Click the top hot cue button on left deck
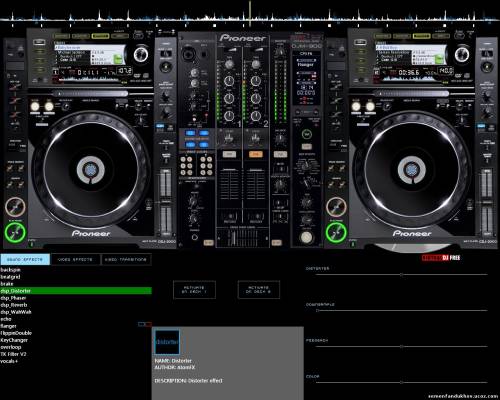500x400 pixels. click(15, 86)
